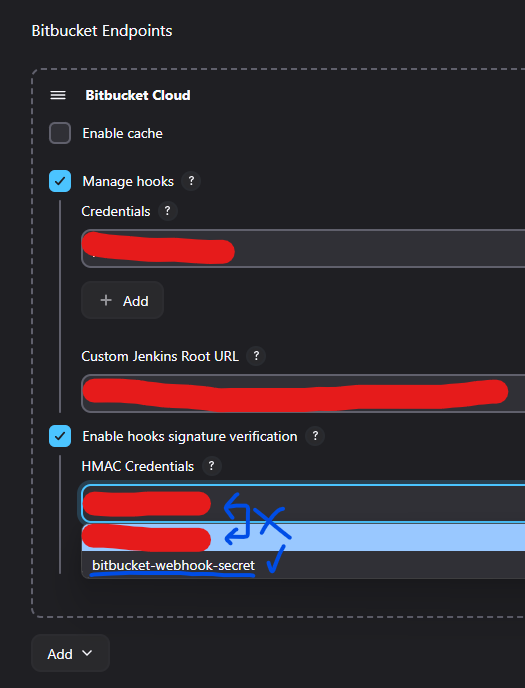Click the Custom Jenkins Root URL label
Image resolution: width=525 pixels, height=688 pixels.
point(160,356)
